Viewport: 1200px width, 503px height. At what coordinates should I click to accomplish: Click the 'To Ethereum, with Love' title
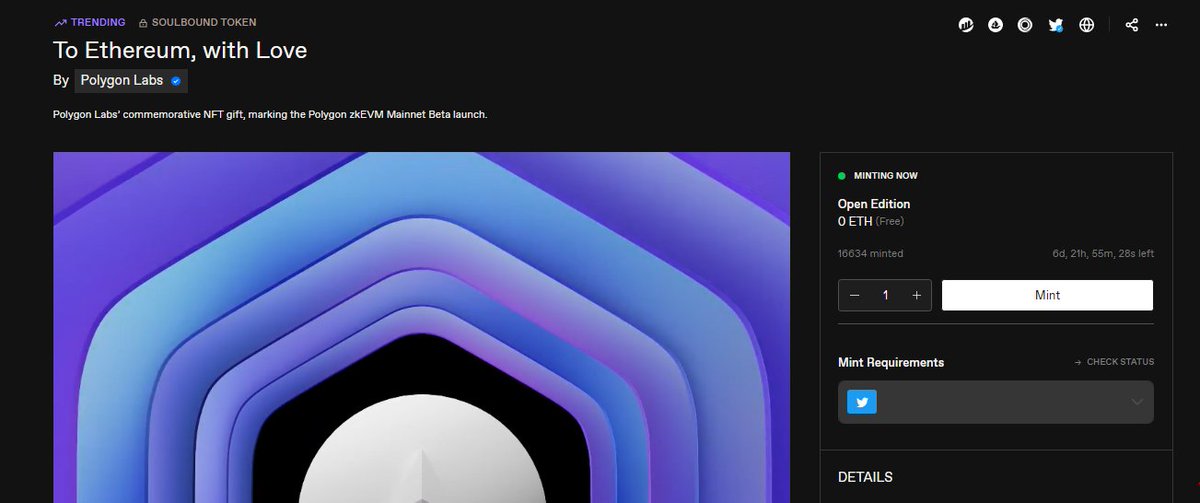(180, 49)
